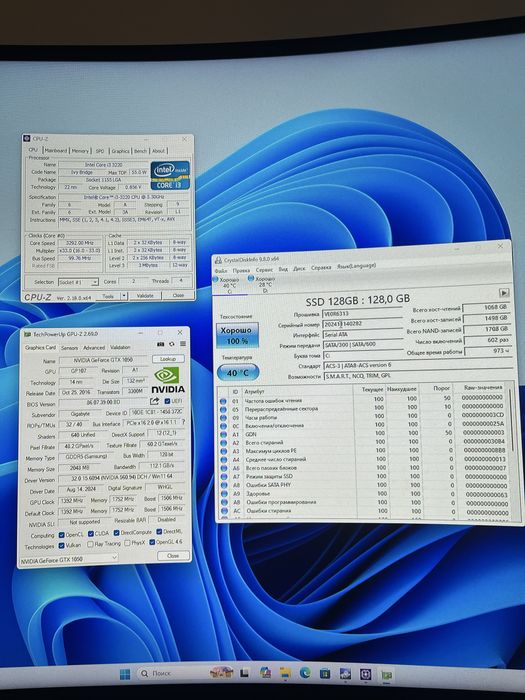Open GPU-Z hamburger menu icon
Image resolution: width=525 pixels, height=700 pixels.
click(x=183, y=344)
